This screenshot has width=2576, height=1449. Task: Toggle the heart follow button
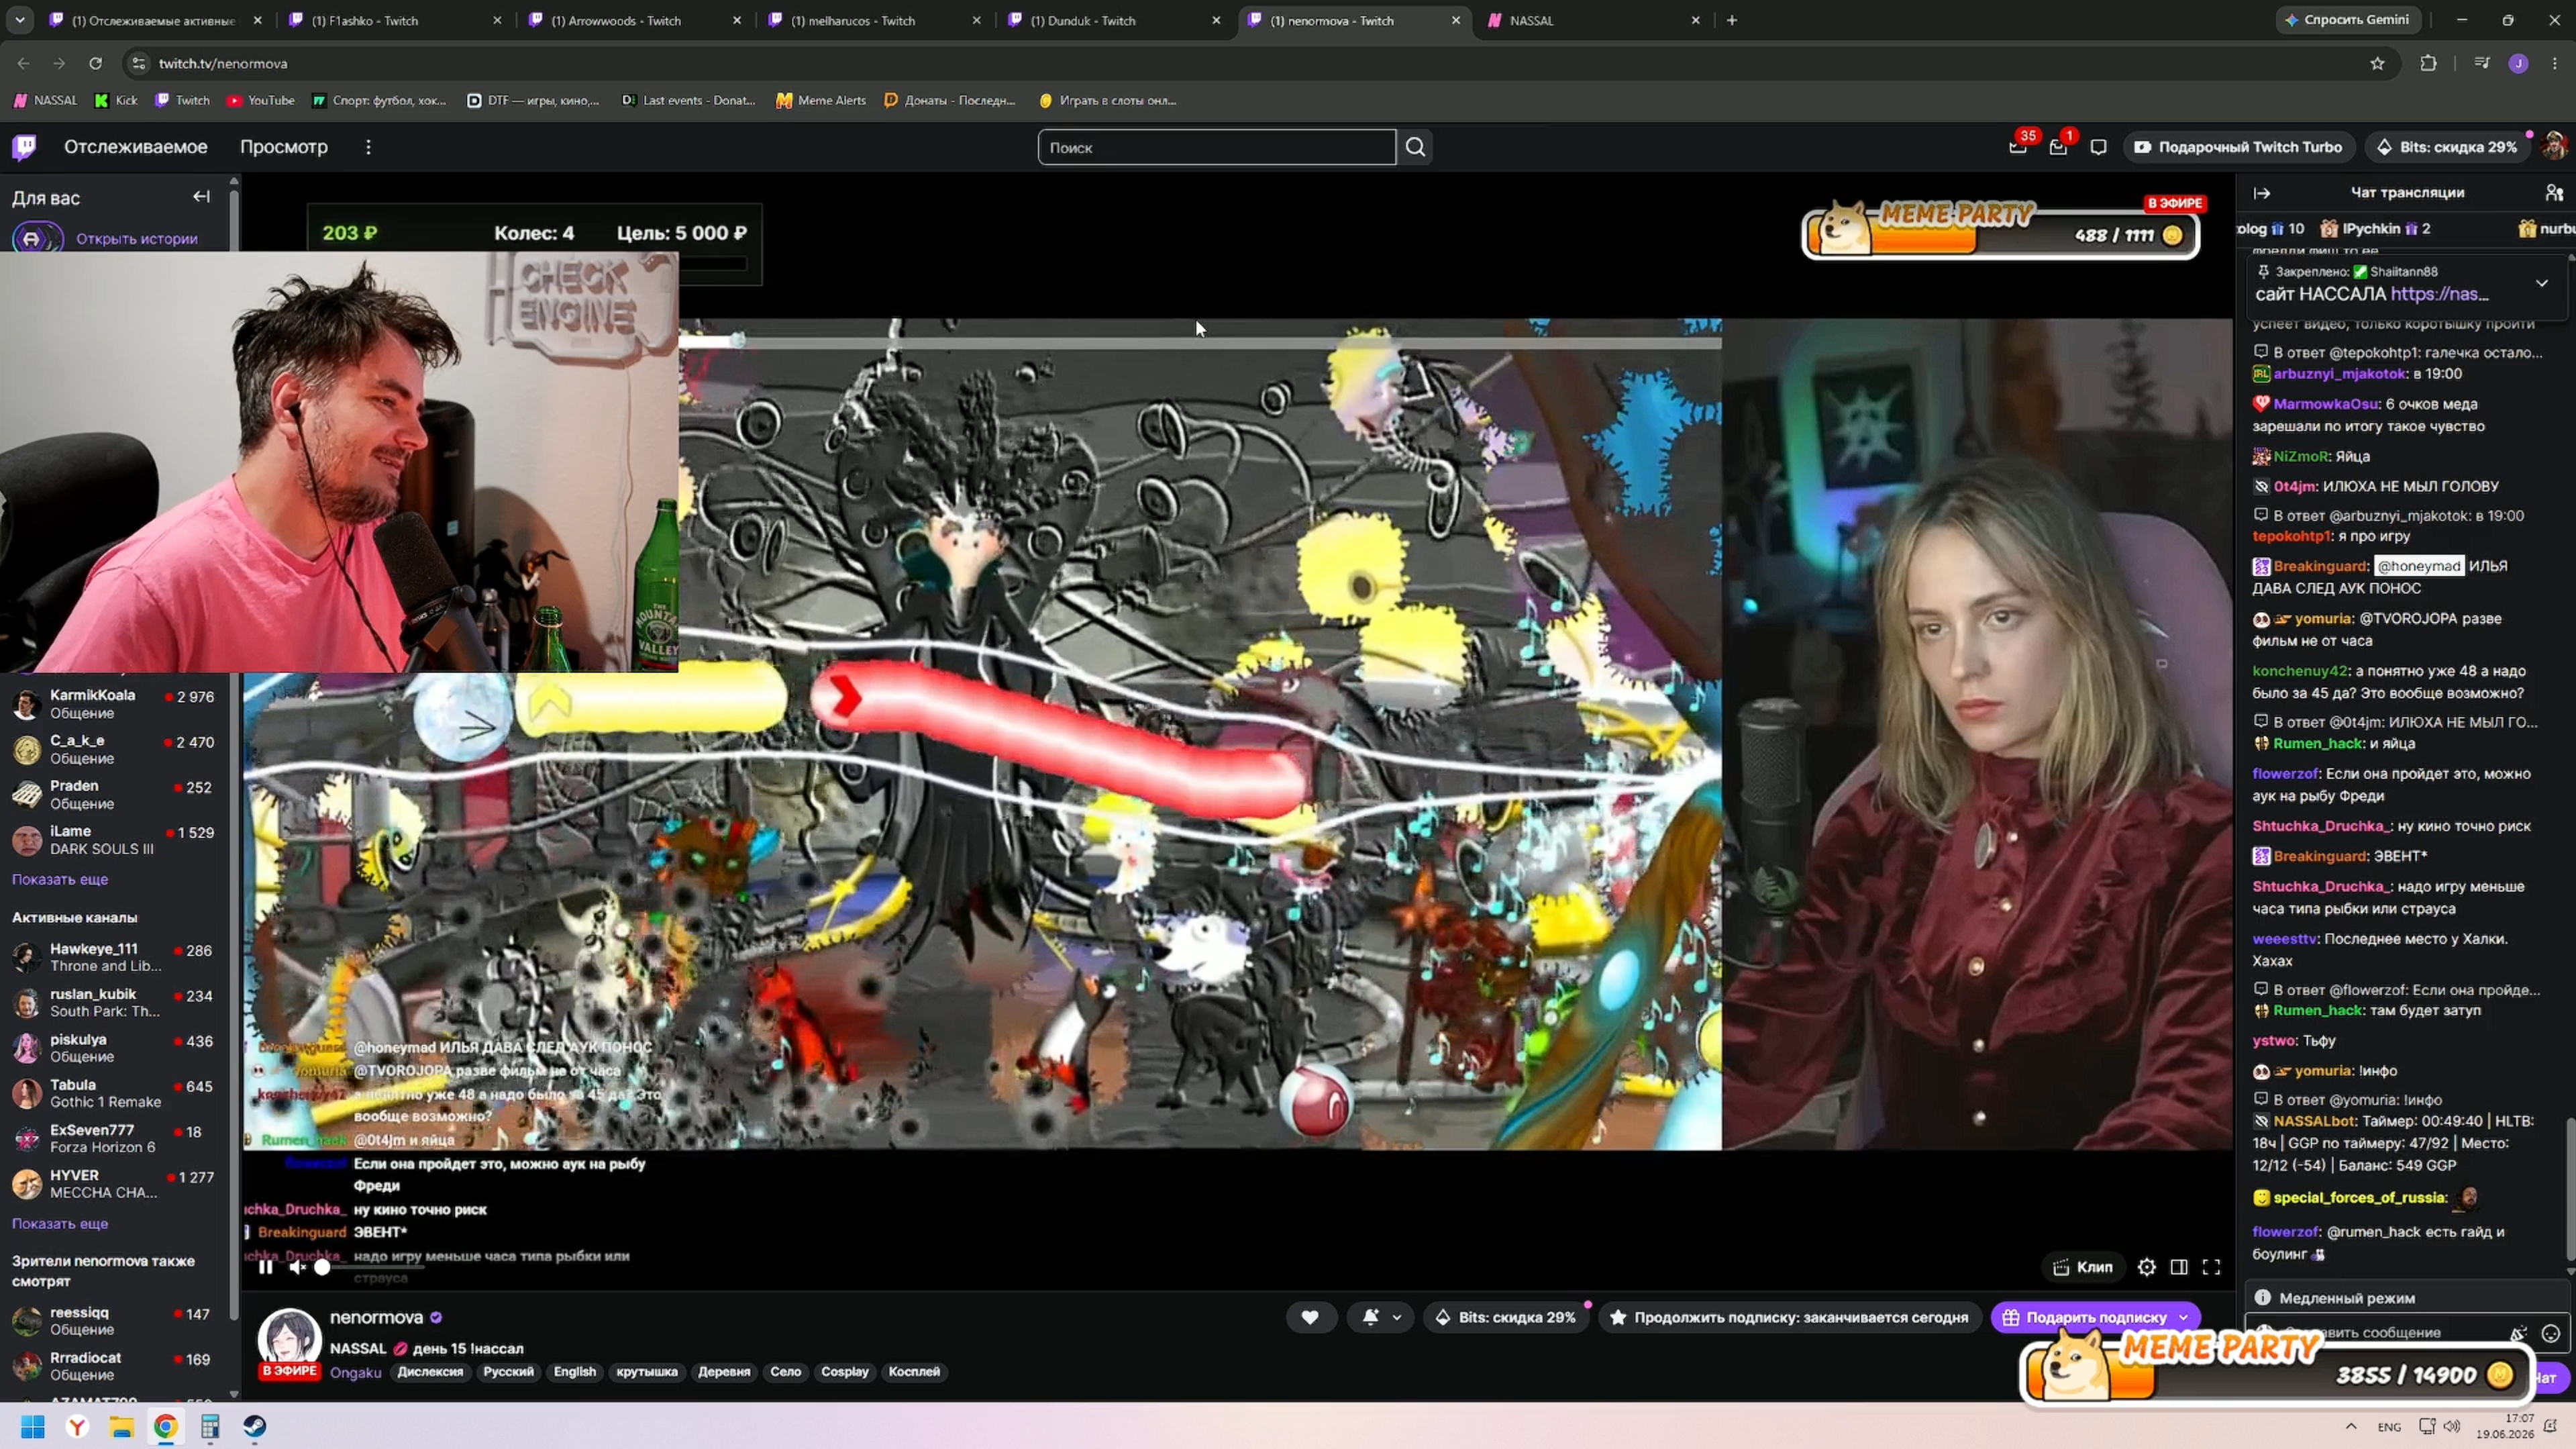[x=1310, y=1317]
